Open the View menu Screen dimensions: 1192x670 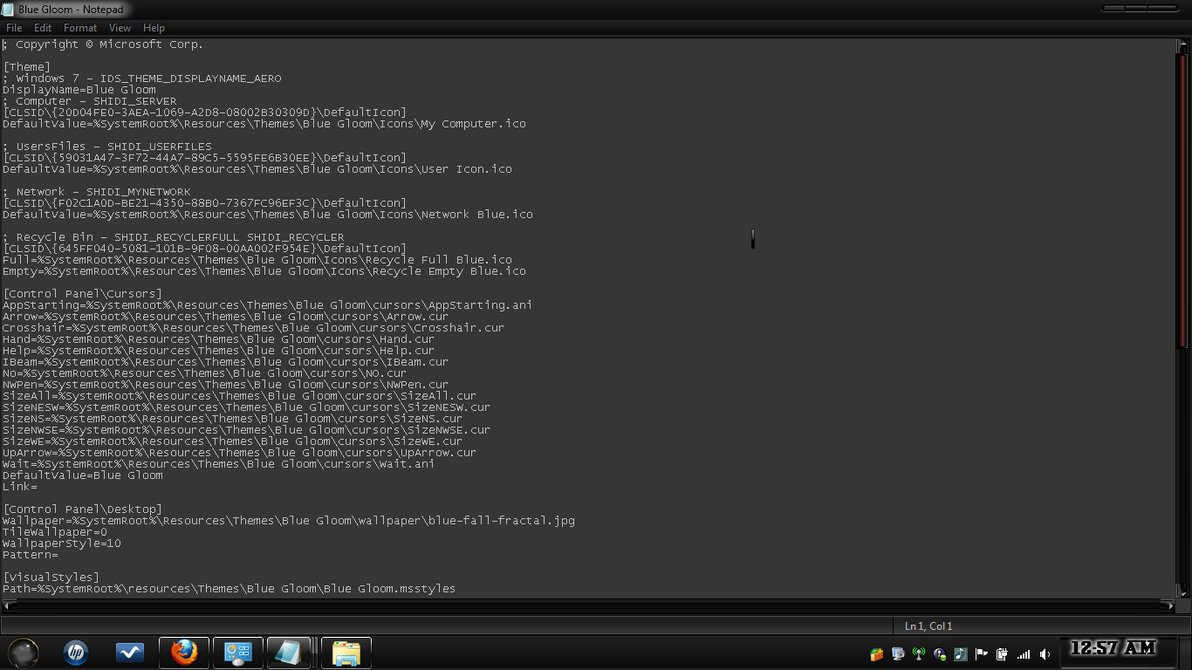click(x=119, y=27)
